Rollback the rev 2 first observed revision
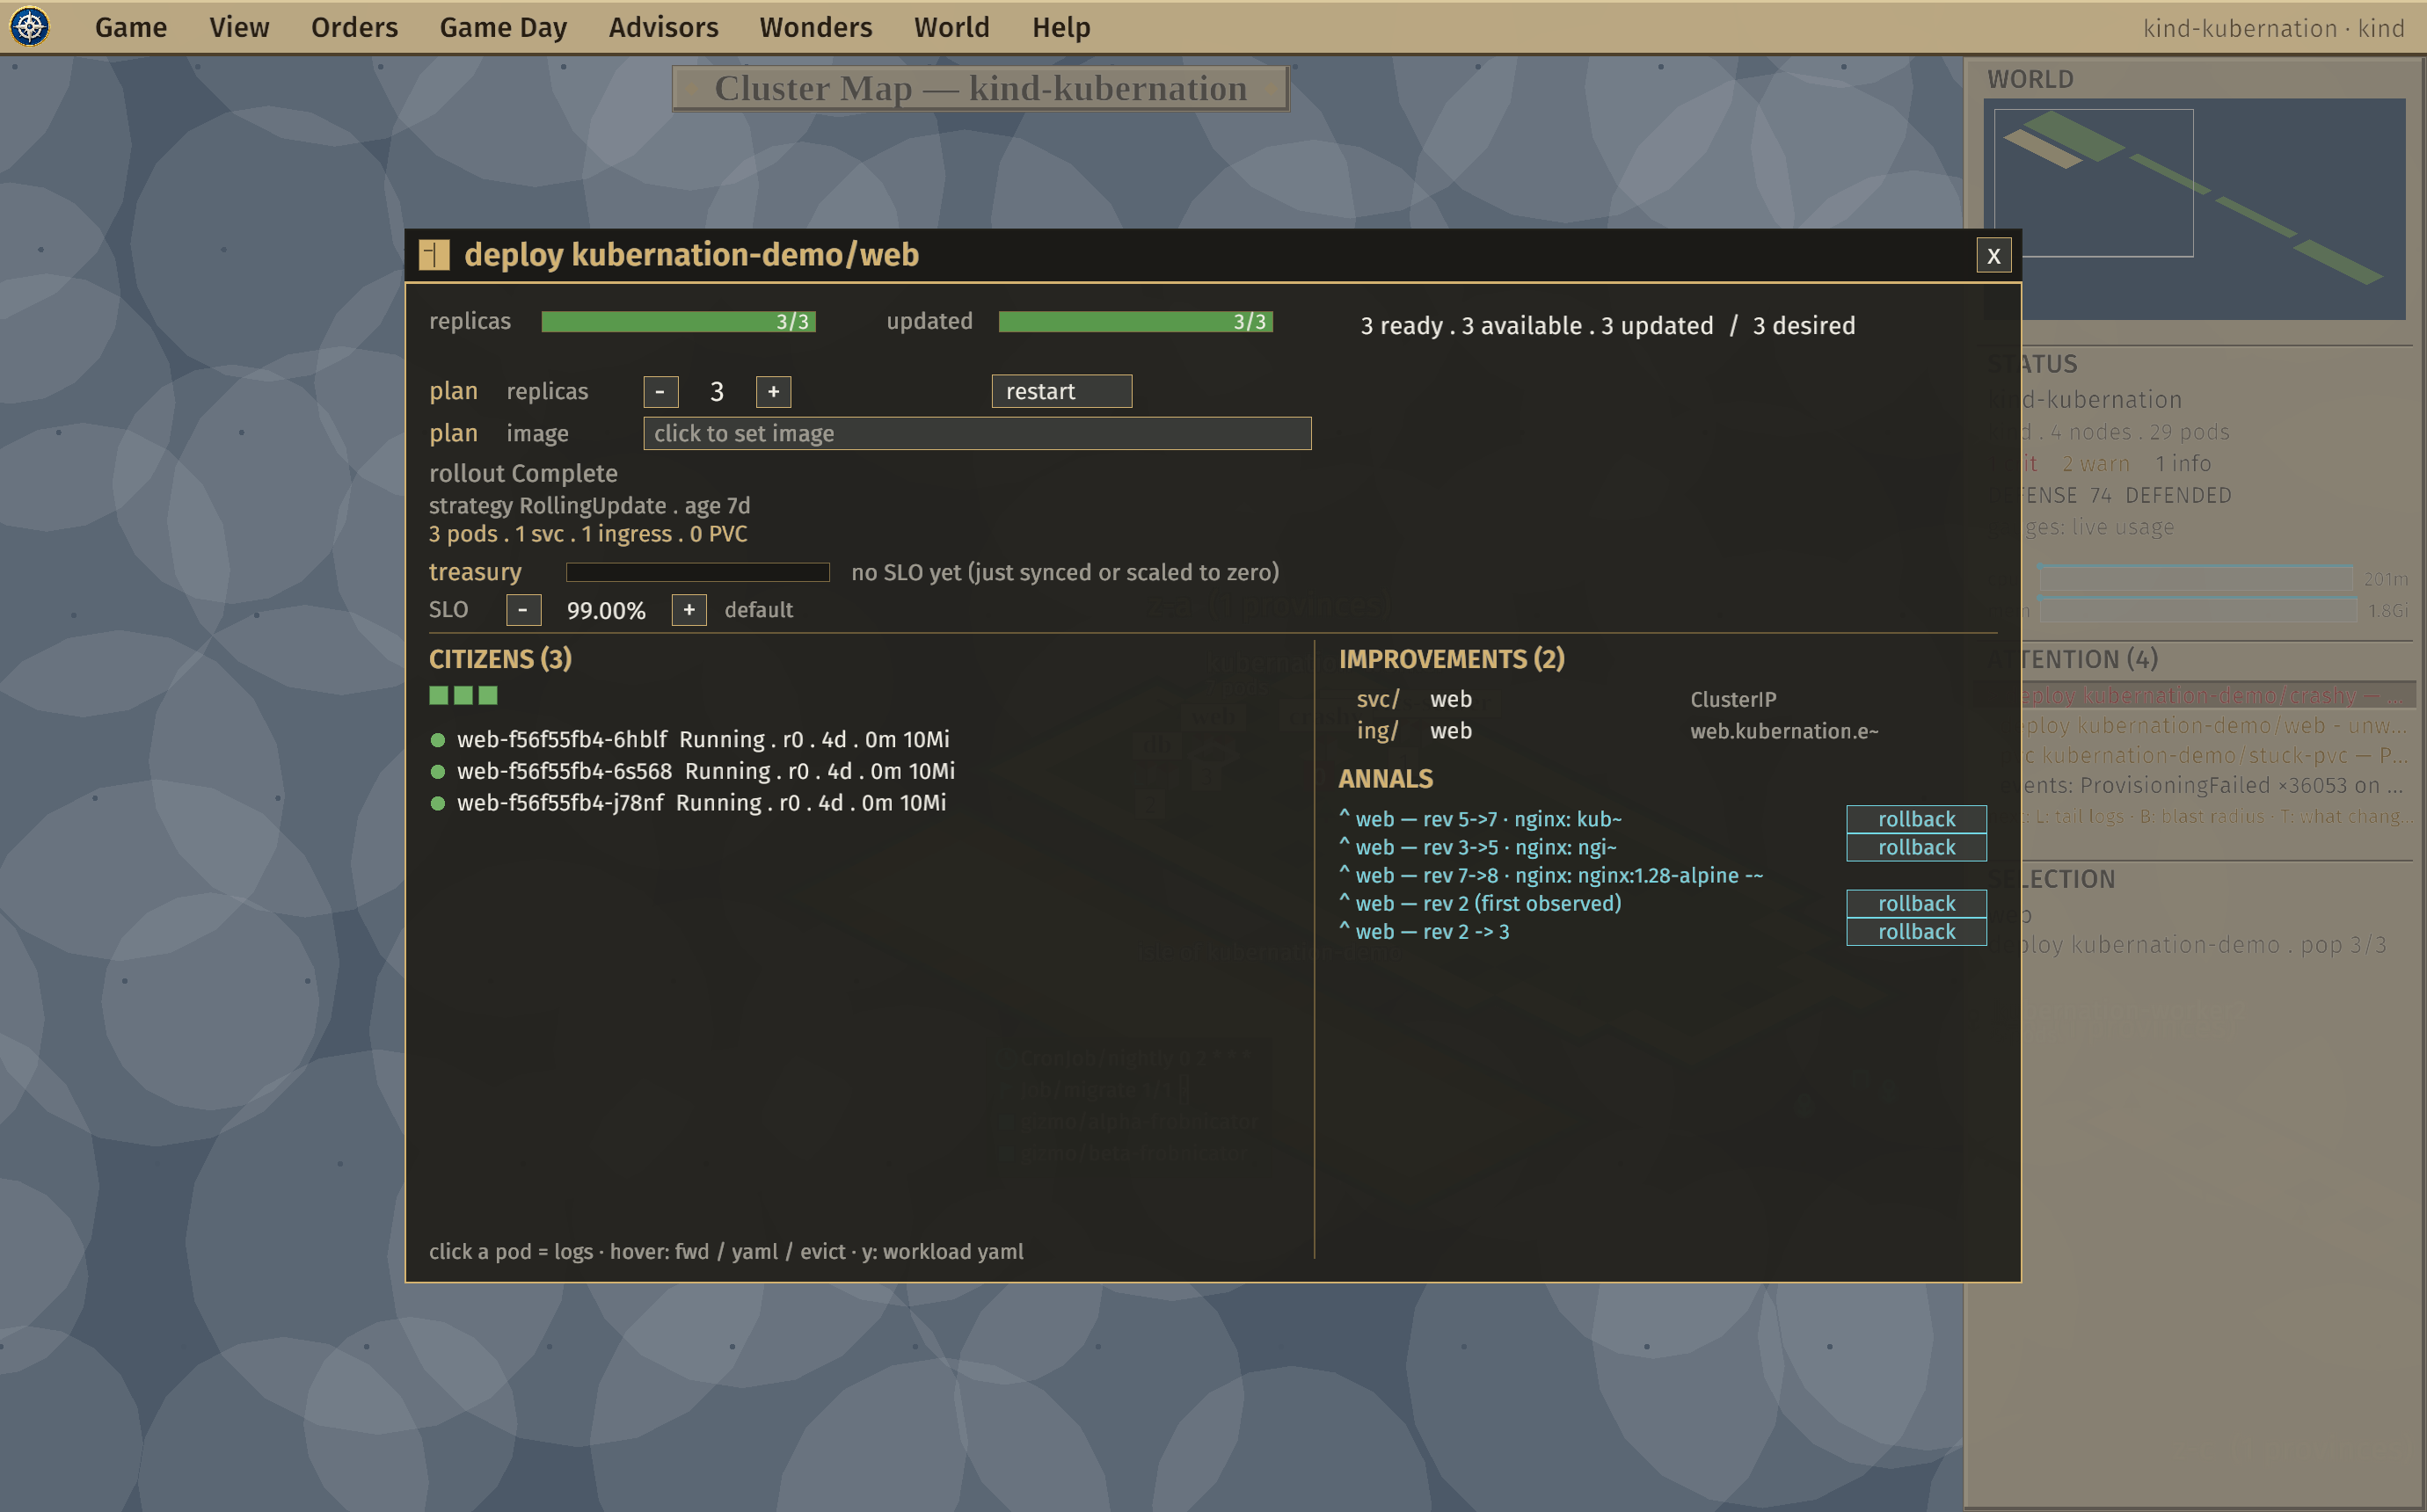The width and height of the screenshot is (2427, 1512). click(x=1915, y=903)
